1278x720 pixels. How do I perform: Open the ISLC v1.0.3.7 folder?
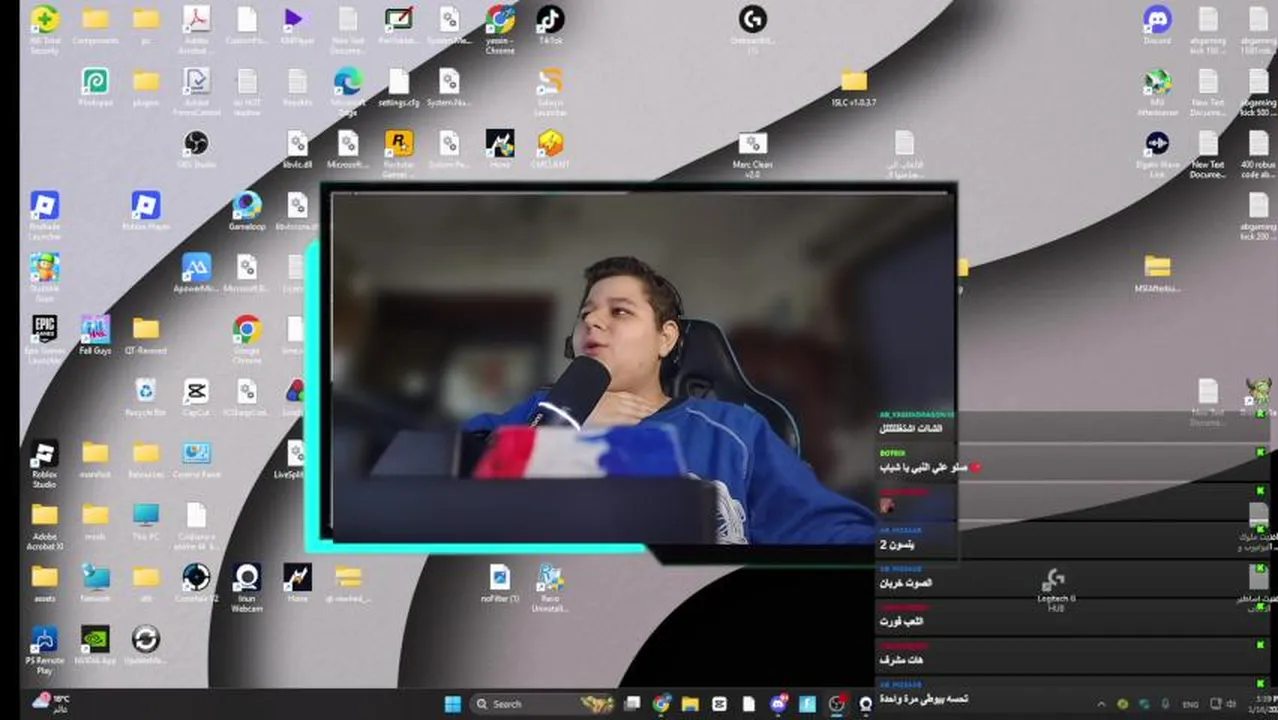point(853,88)
